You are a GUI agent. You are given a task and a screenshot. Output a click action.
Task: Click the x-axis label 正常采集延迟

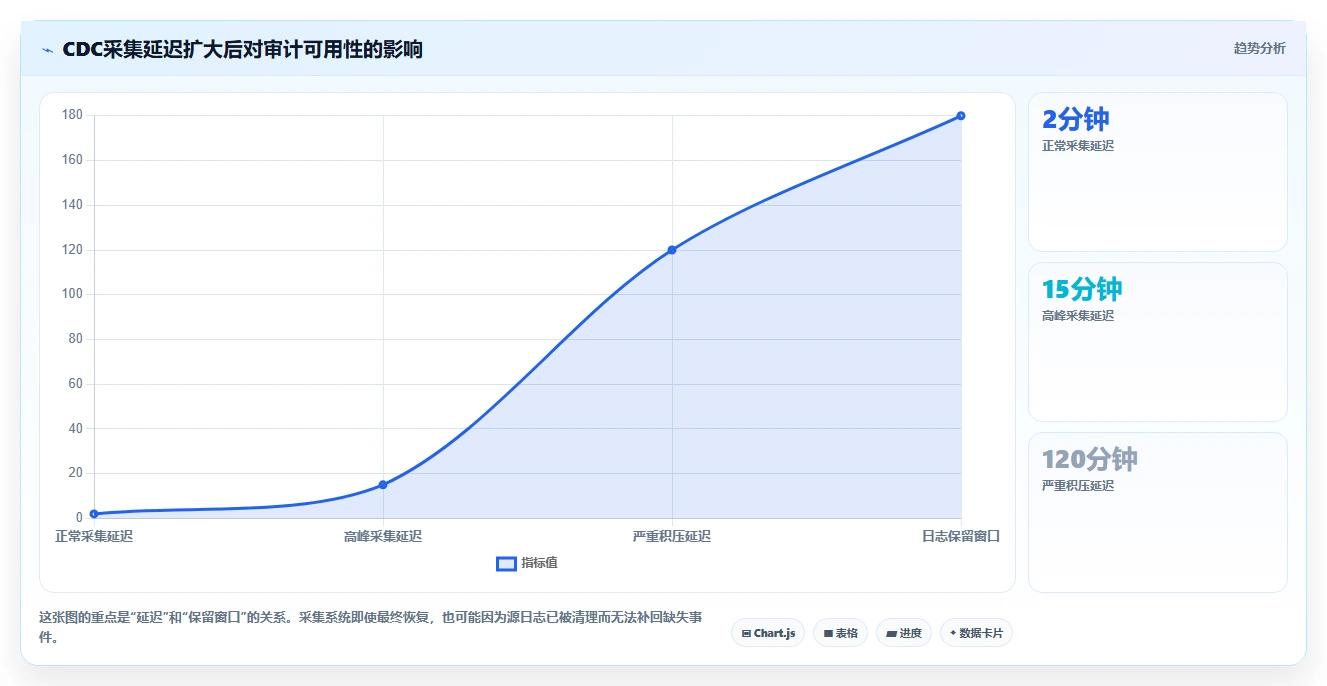94,536
